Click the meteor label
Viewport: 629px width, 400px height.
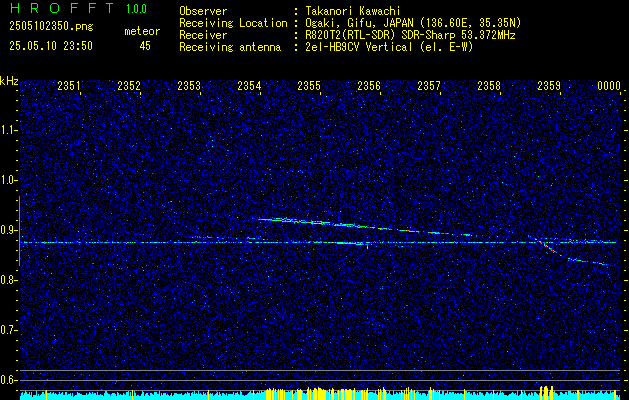pos(142,31)
